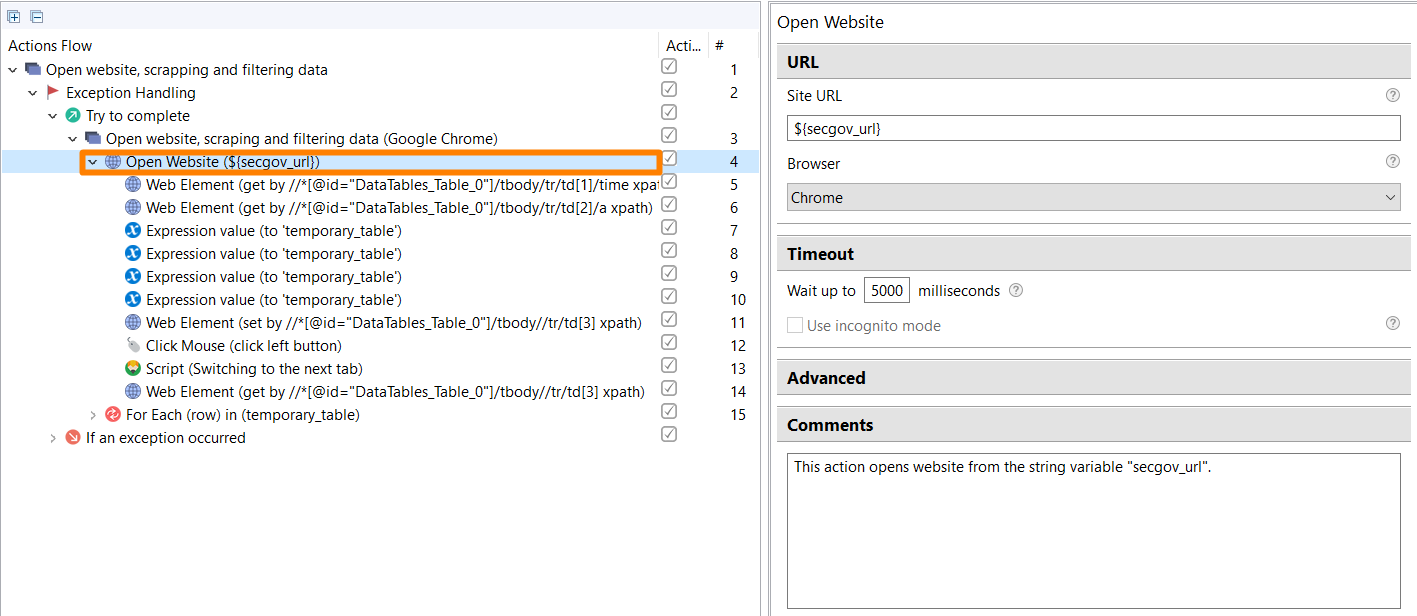Click the Site URL input field
This screenshot has width=1417, height=616.
point(1094,128)
